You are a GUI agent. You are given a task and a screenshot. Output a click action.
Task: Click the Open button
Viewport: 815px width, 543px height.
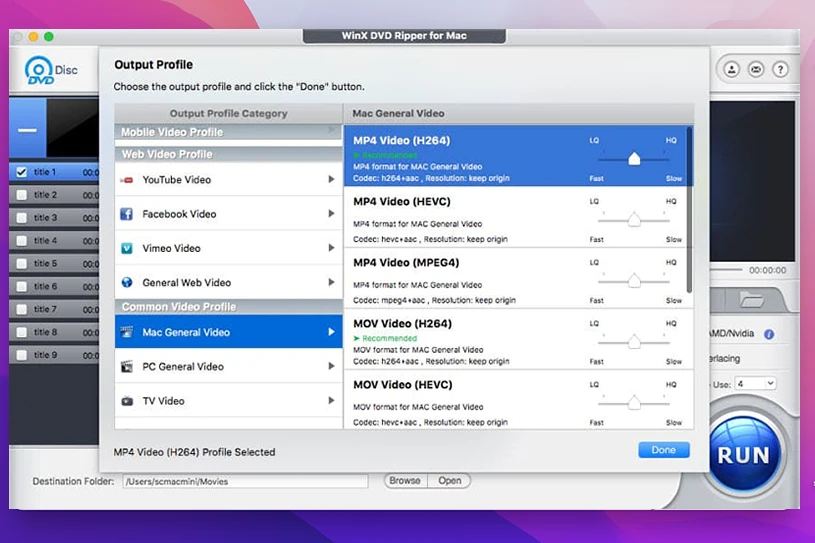(x=450, y=481)
